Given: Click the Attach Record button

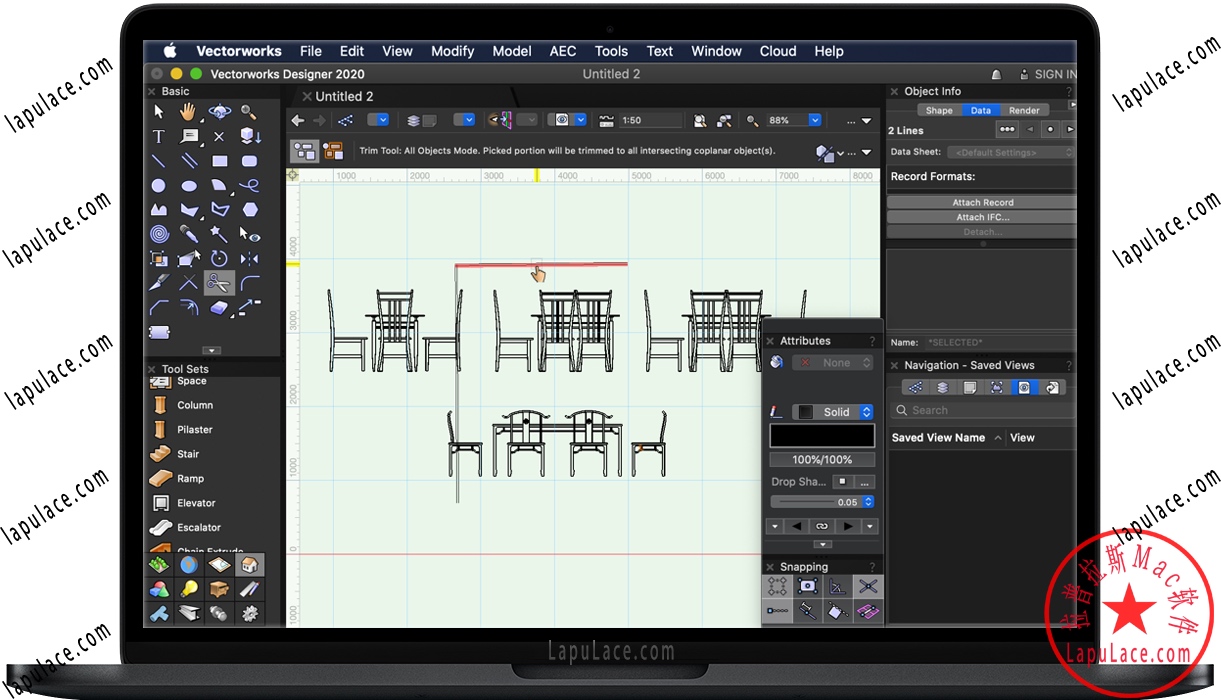Looking at the screenshot, I should click(982, 202).
